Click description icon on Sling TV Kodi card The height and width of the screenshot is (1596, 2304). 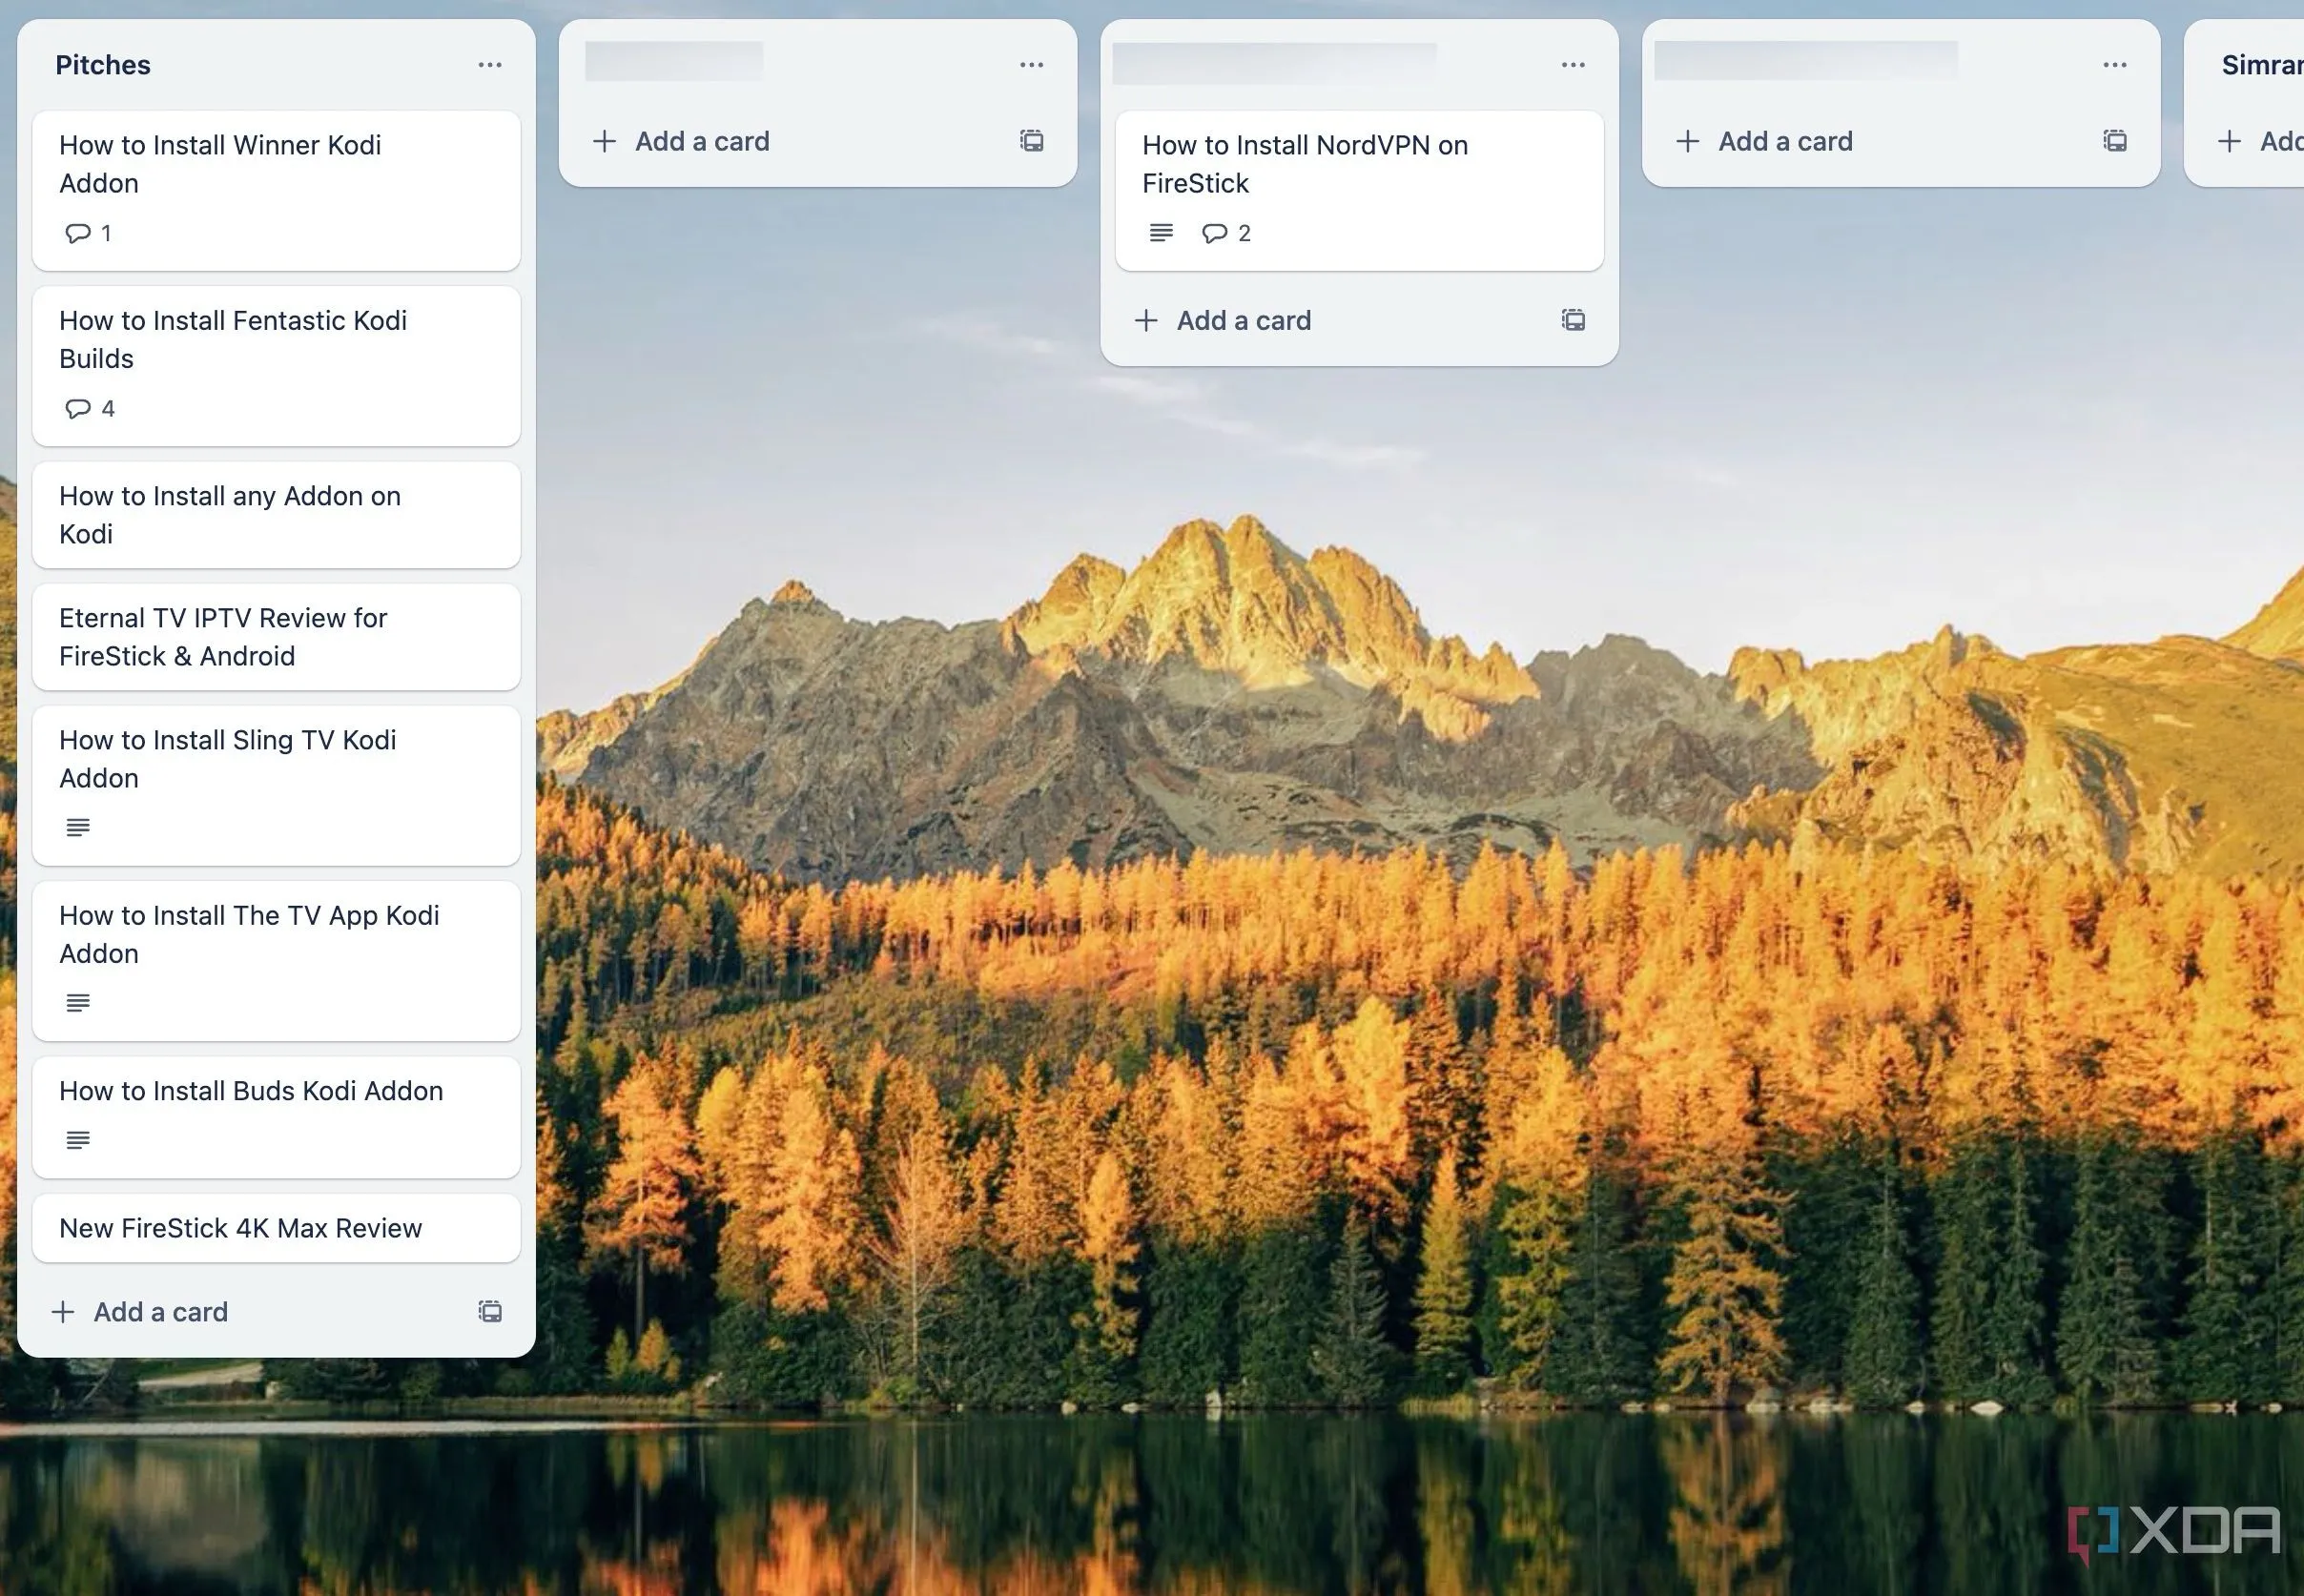[x=78, y=827]
